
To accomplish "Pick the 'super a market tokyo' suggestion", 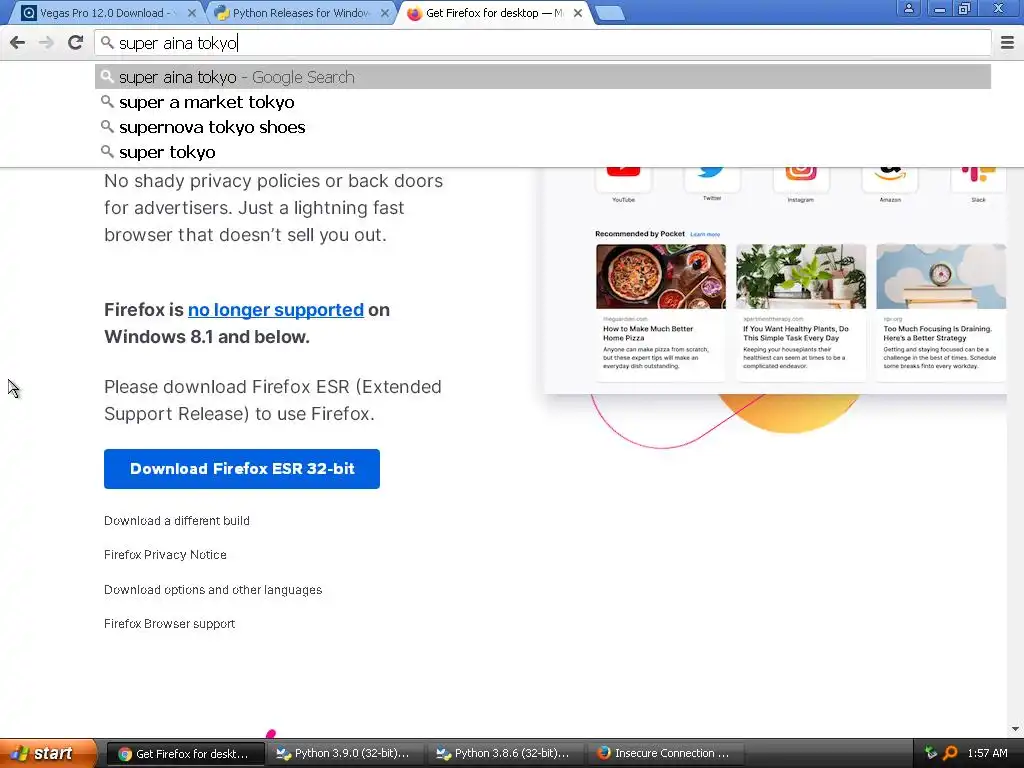I will 543,102.
